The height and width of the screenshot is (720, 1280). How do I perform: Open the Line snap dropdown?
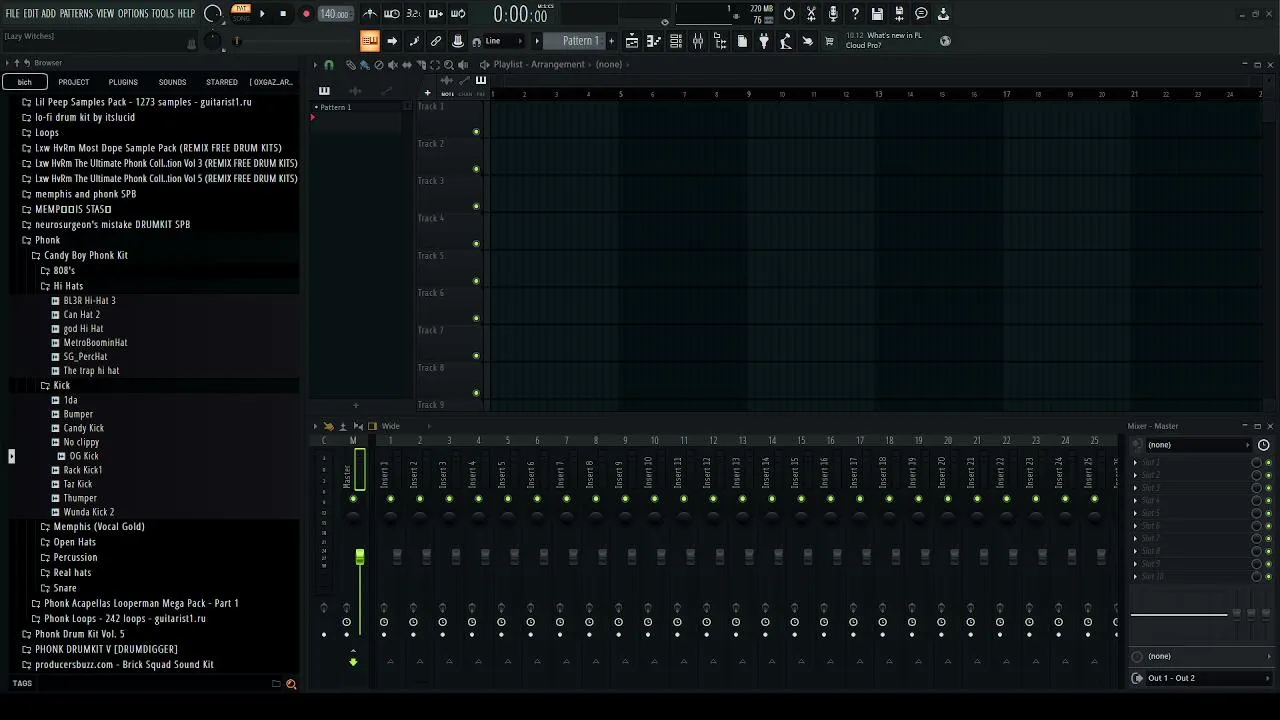[502, 41]
